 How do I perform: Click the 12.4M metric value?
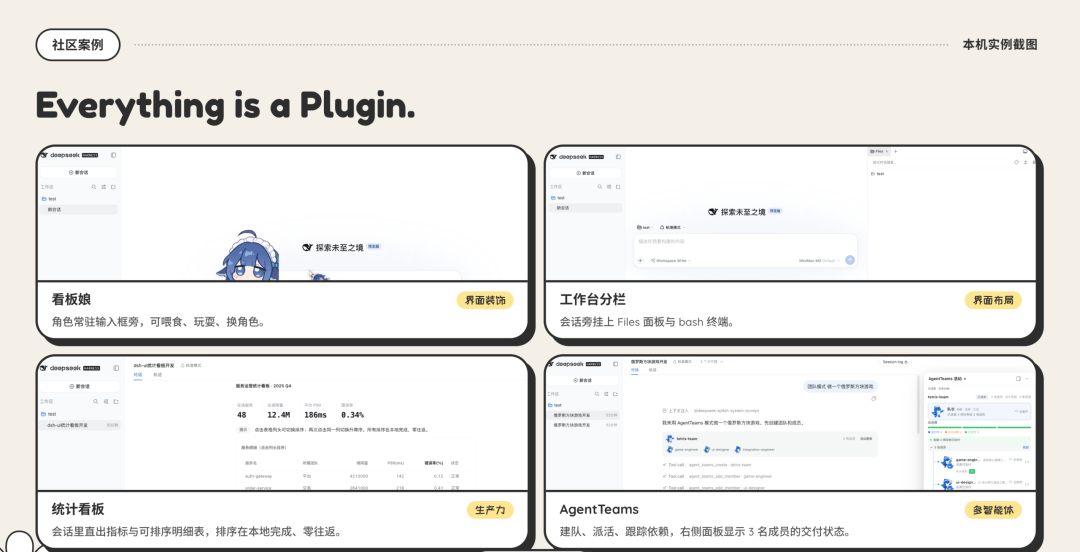[x=279, y=415]
